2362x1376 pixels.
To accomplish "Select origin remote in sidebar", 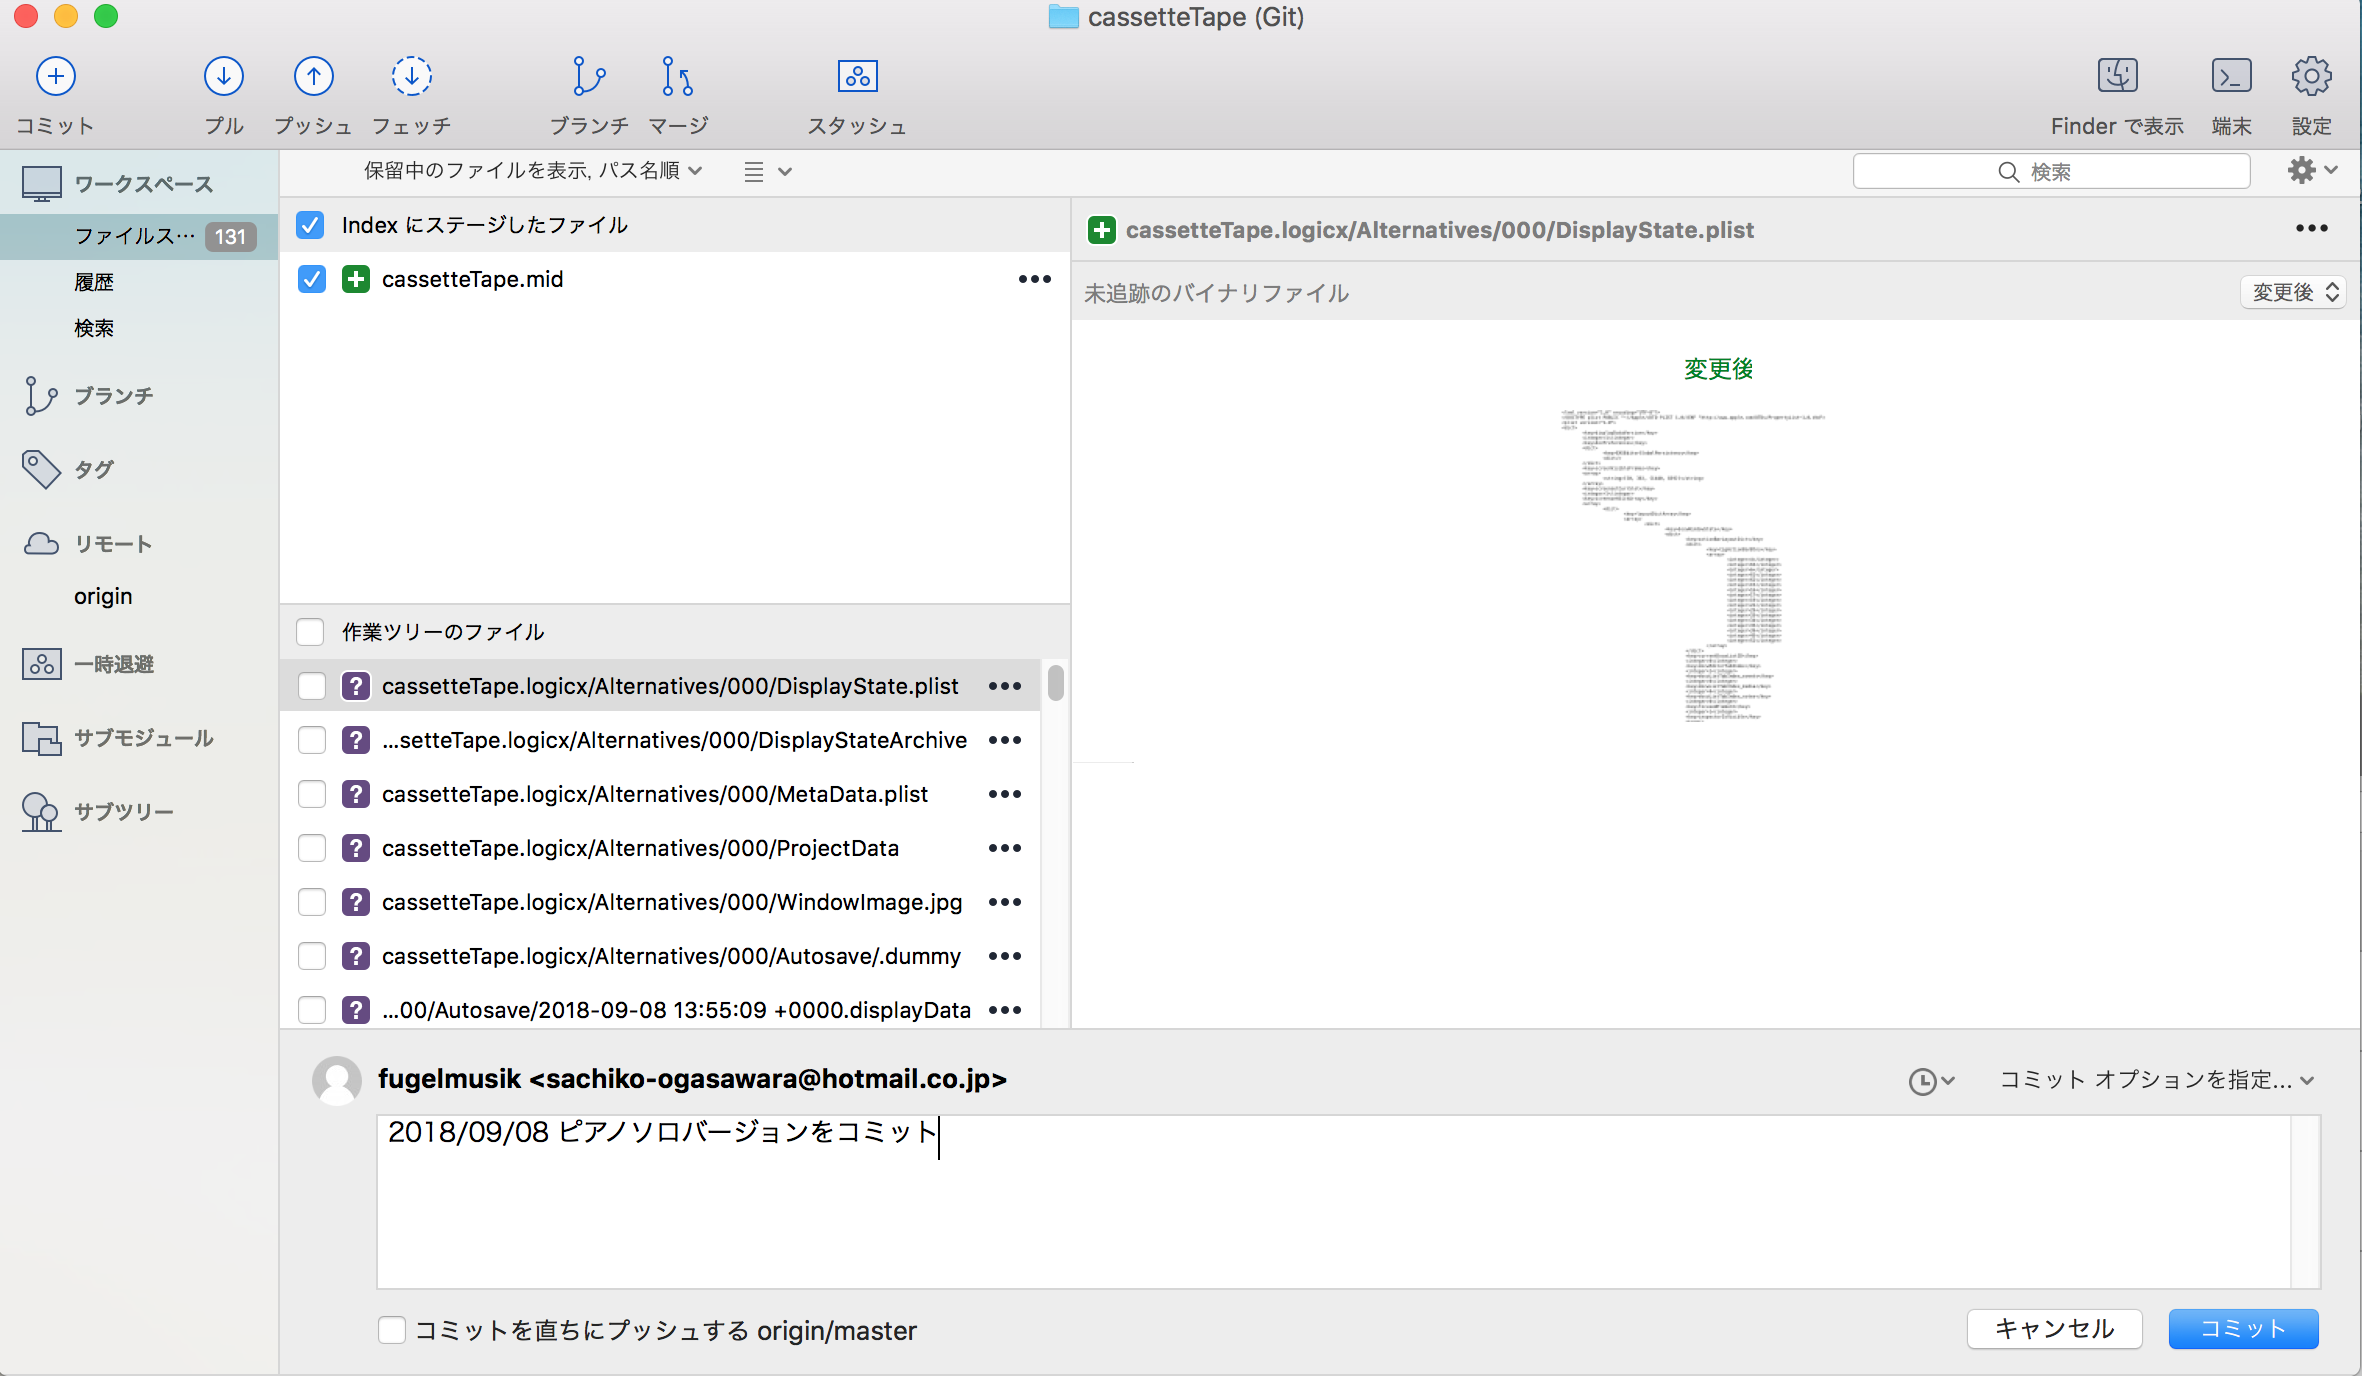I will 103,596.
